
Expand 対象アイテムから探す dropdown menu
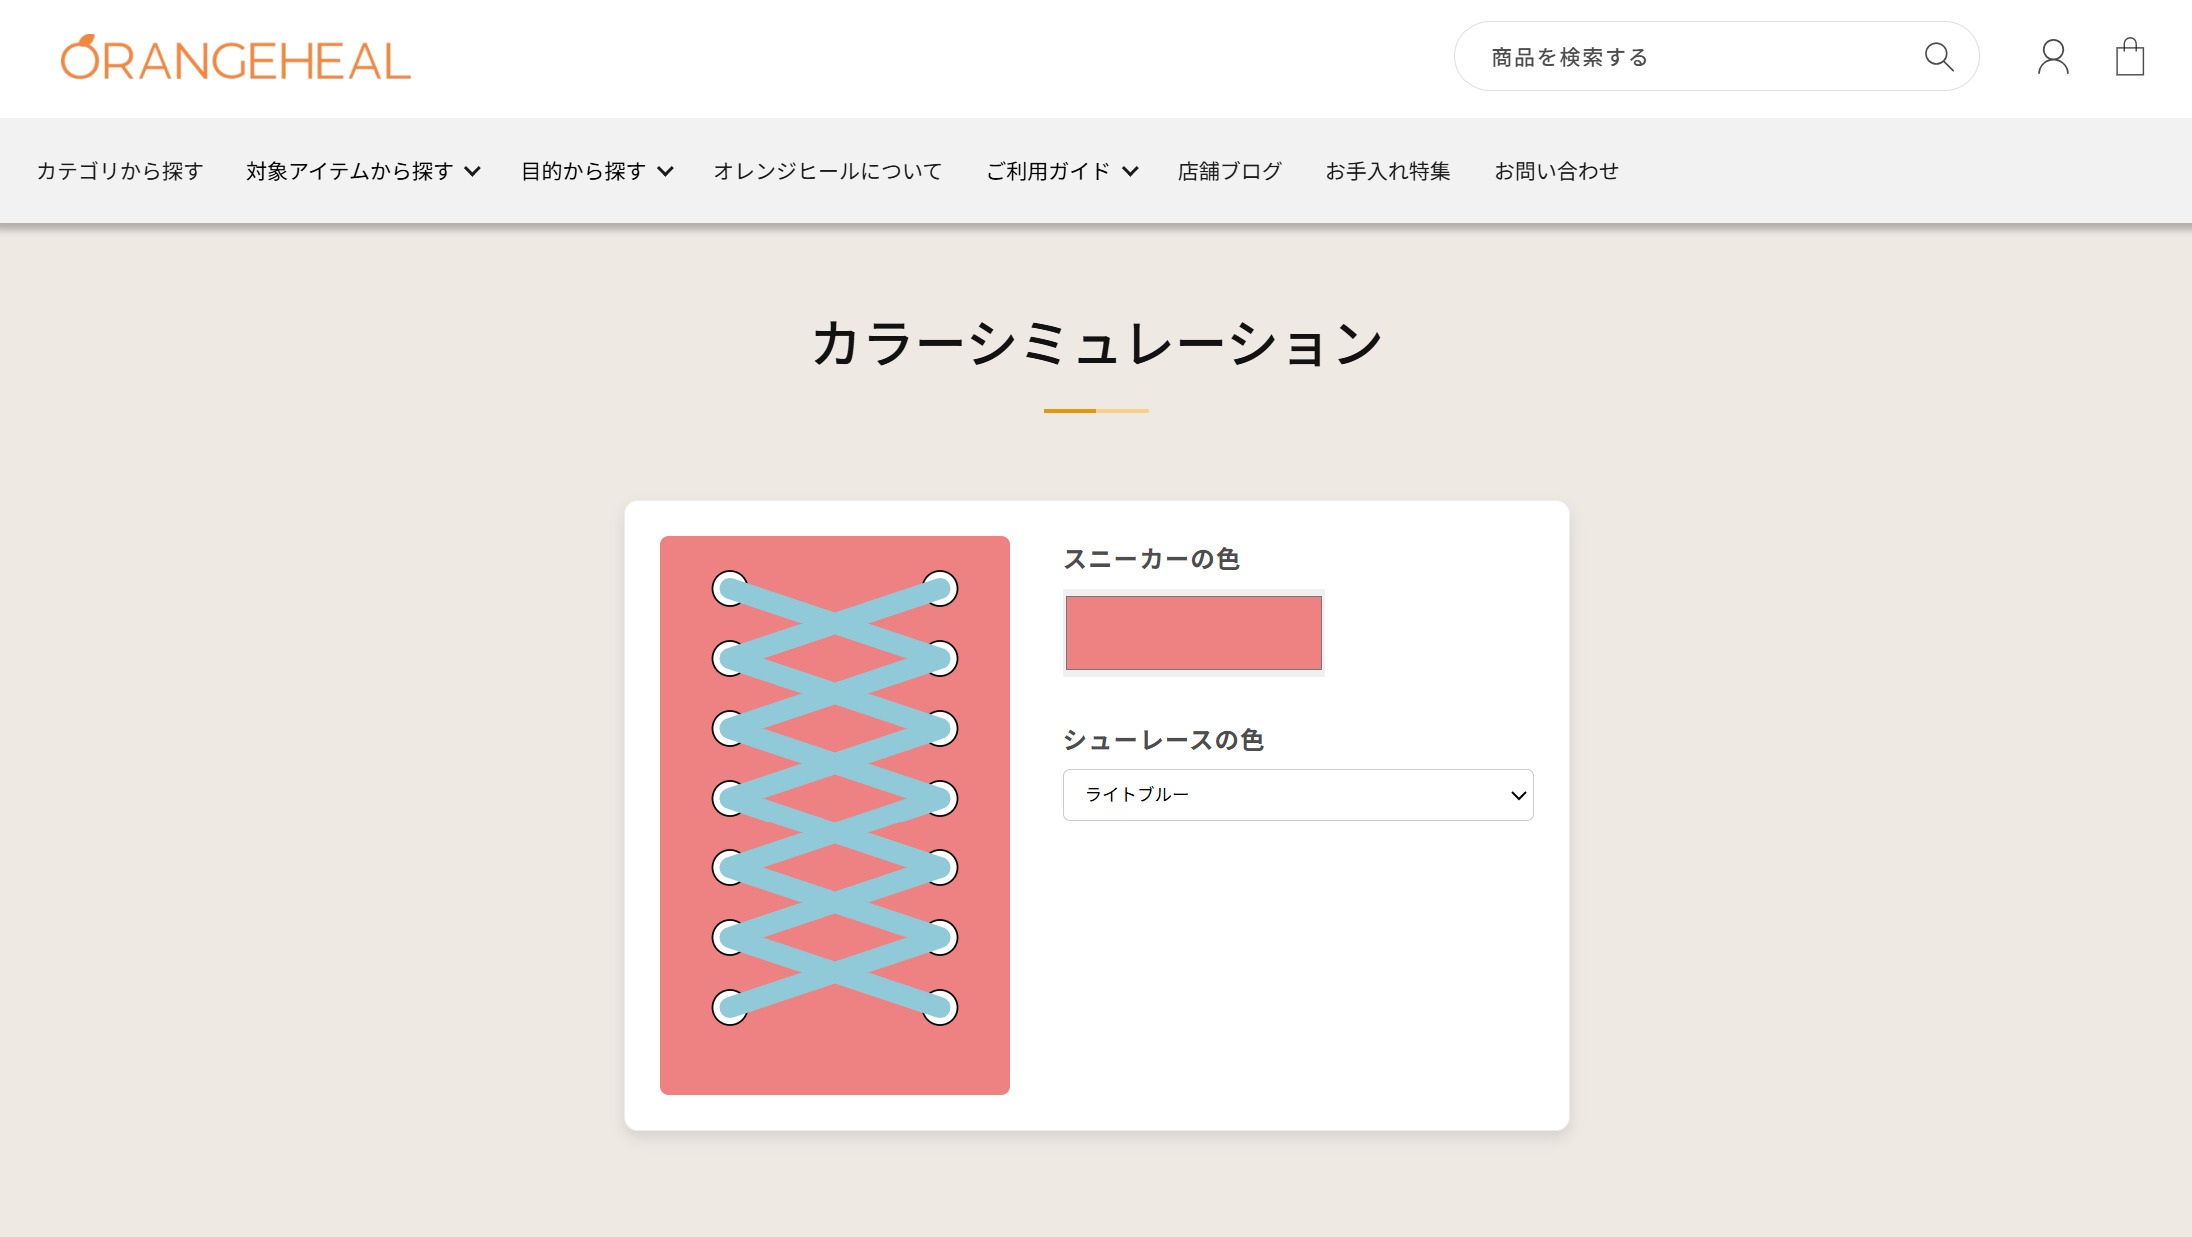[x=363, y=171]
